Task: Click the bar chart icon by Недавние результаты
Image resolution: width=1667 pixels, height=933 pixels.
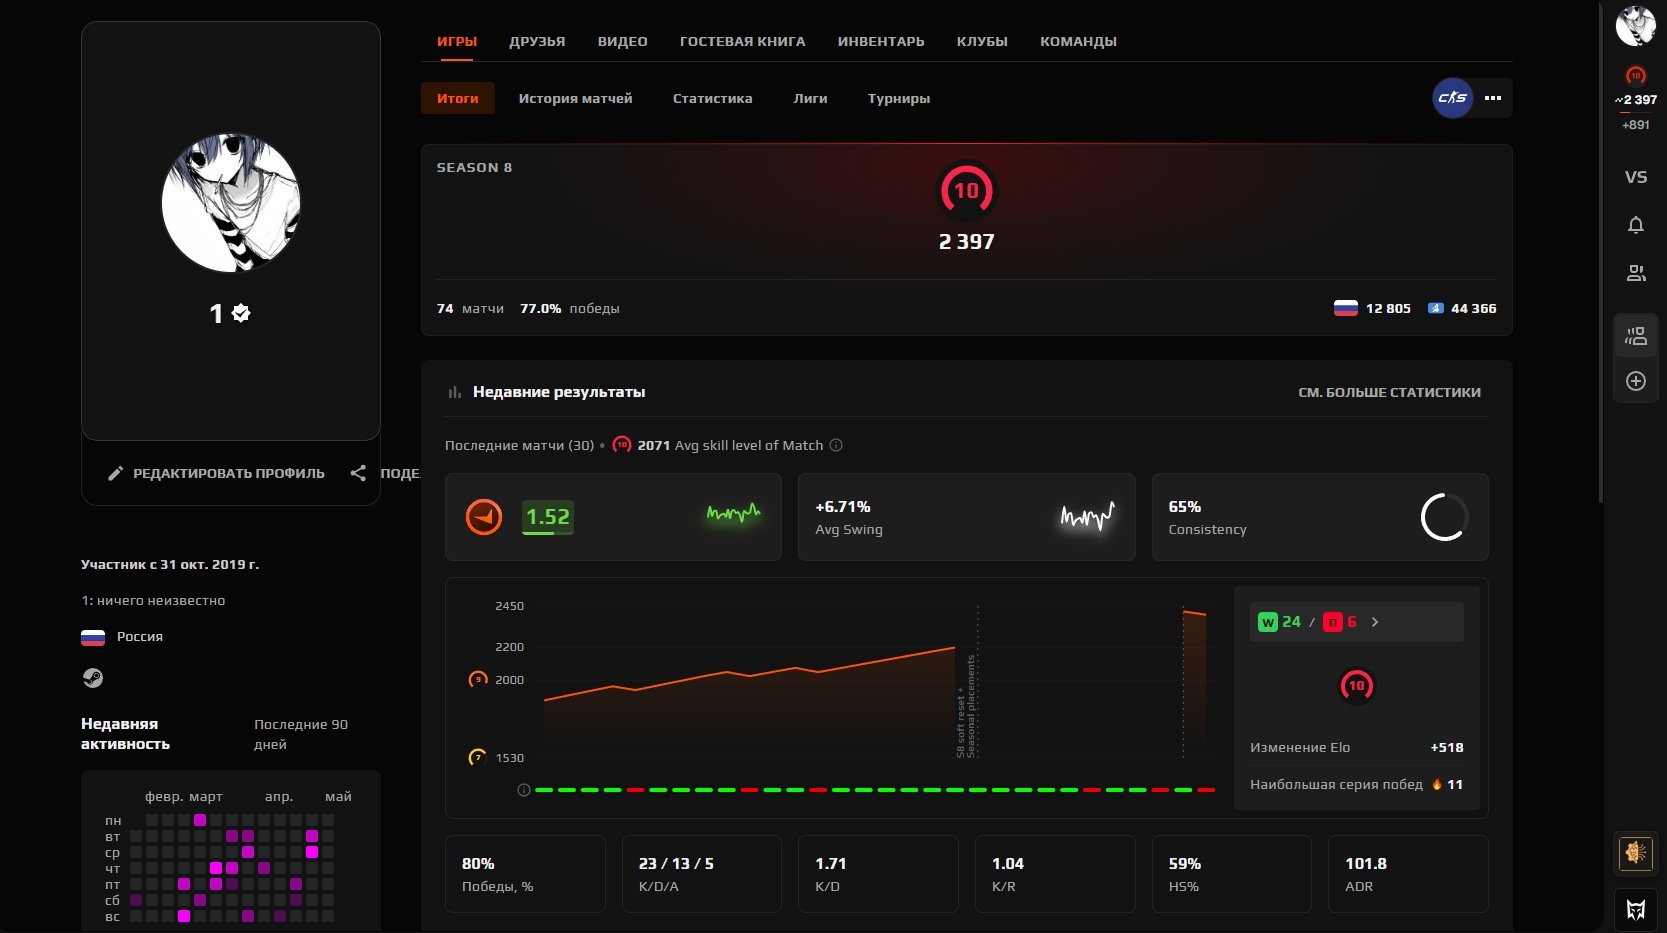Action: coord(455,392)
